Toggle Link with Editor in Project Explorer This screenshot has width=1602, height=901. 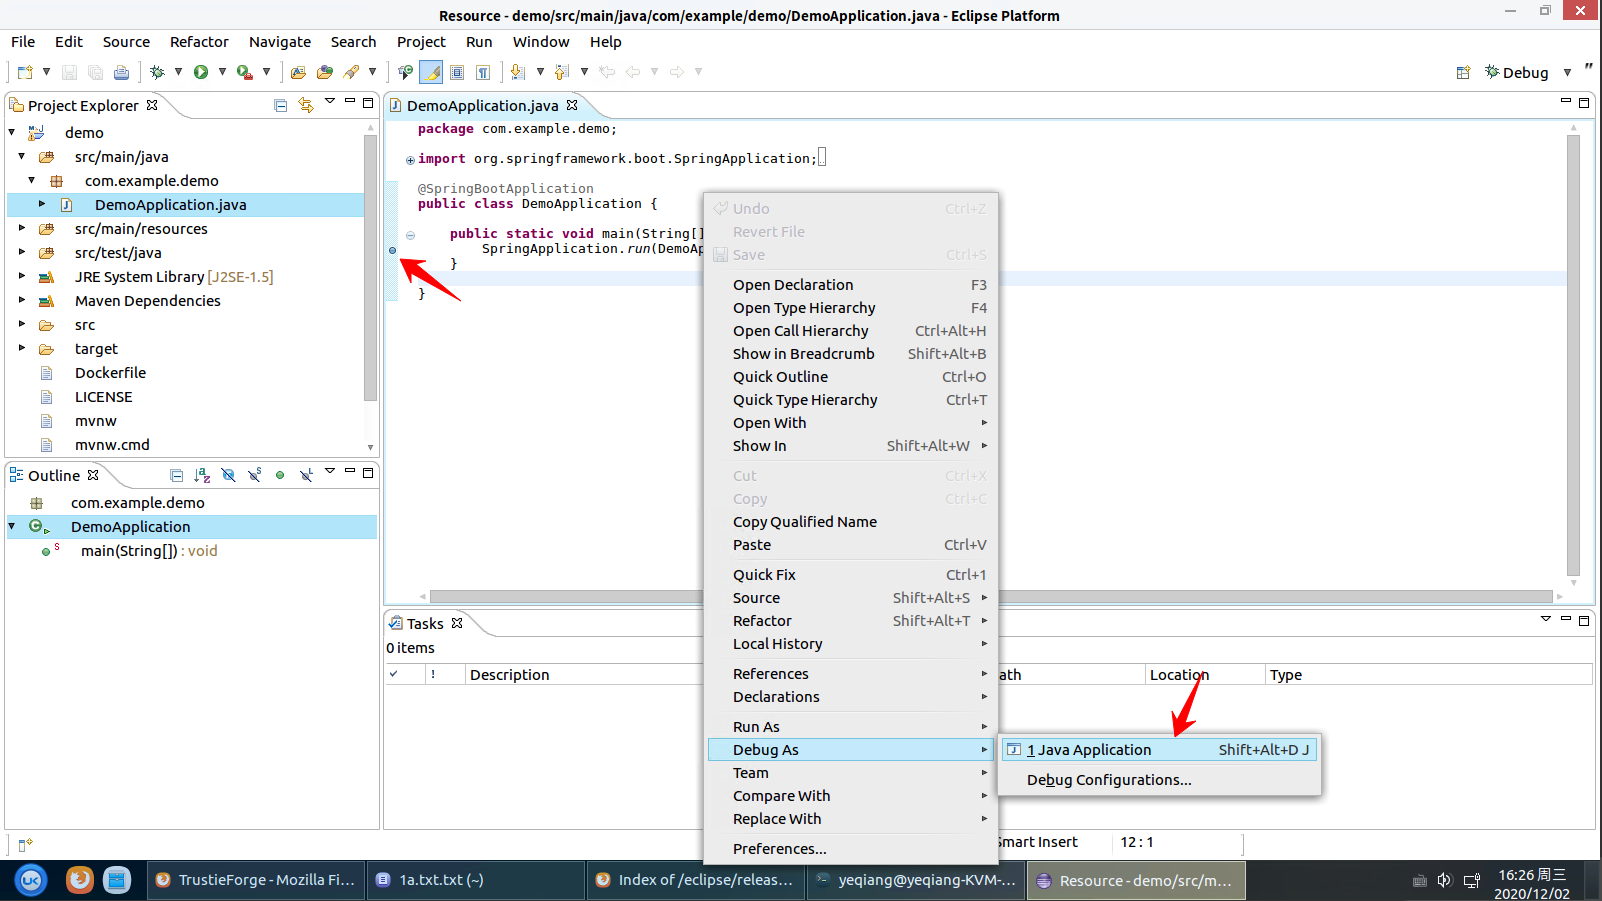[306, 105]
